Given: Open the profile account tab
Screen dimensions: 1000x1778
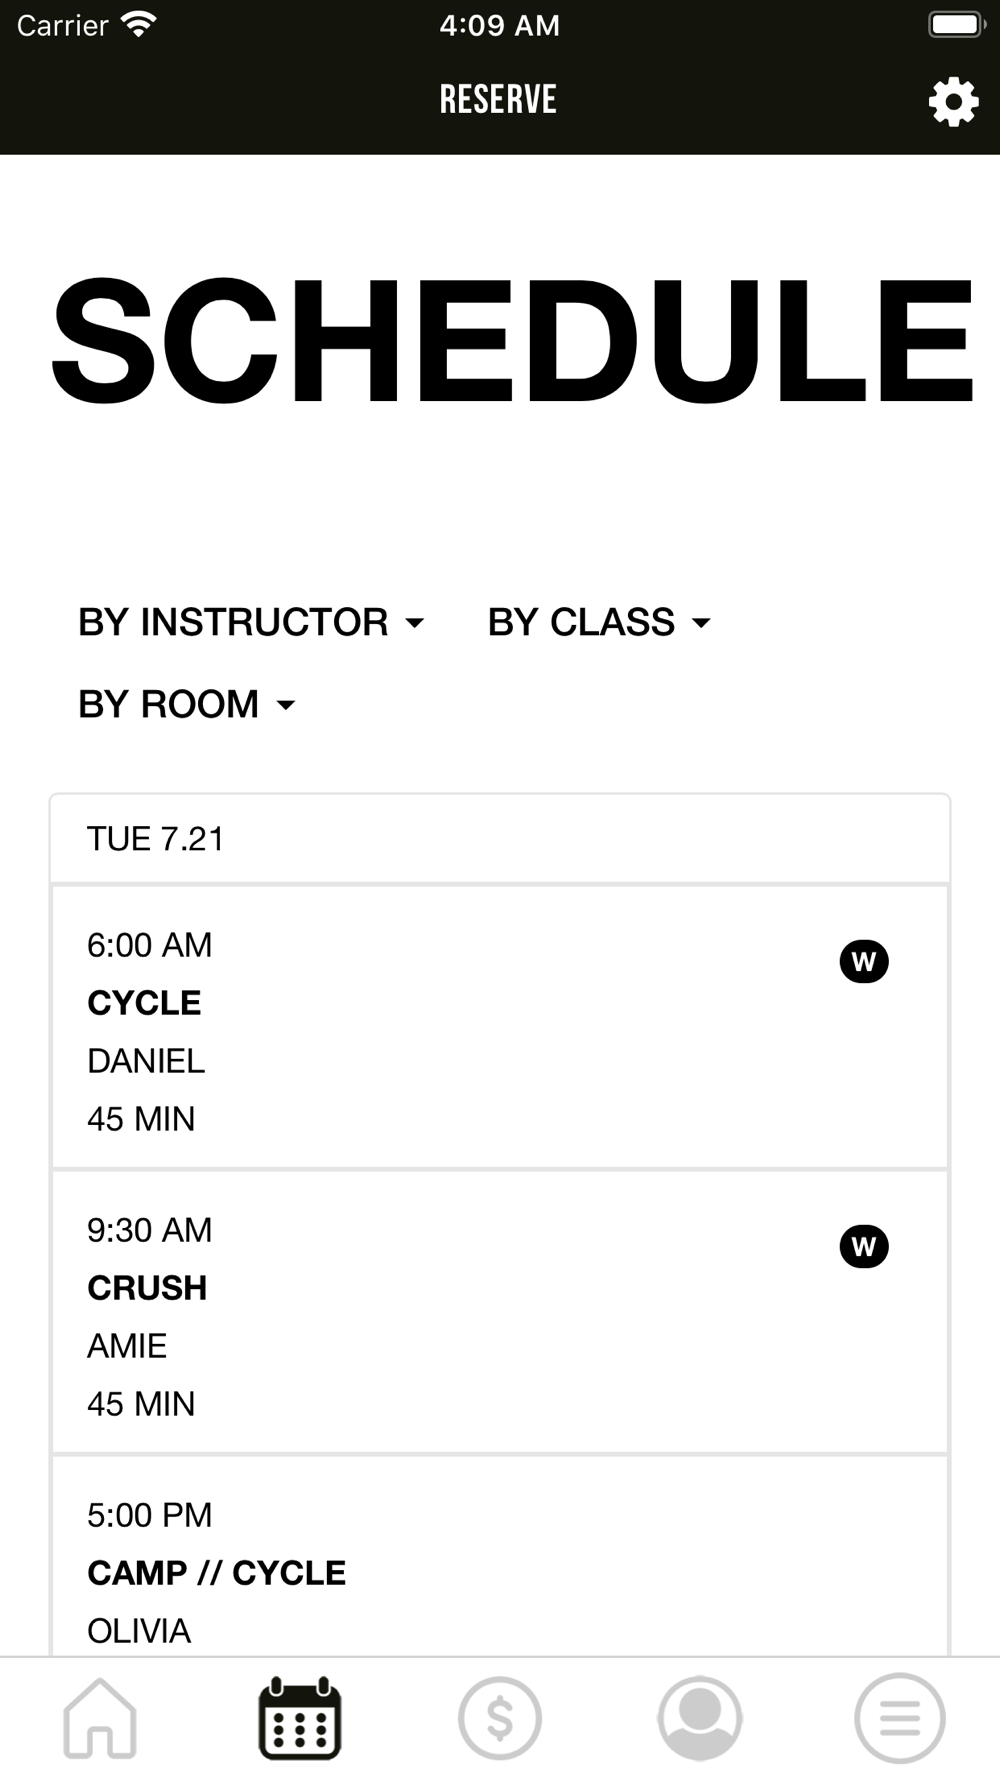Looking at the screenshot, I should (700, 1717).
